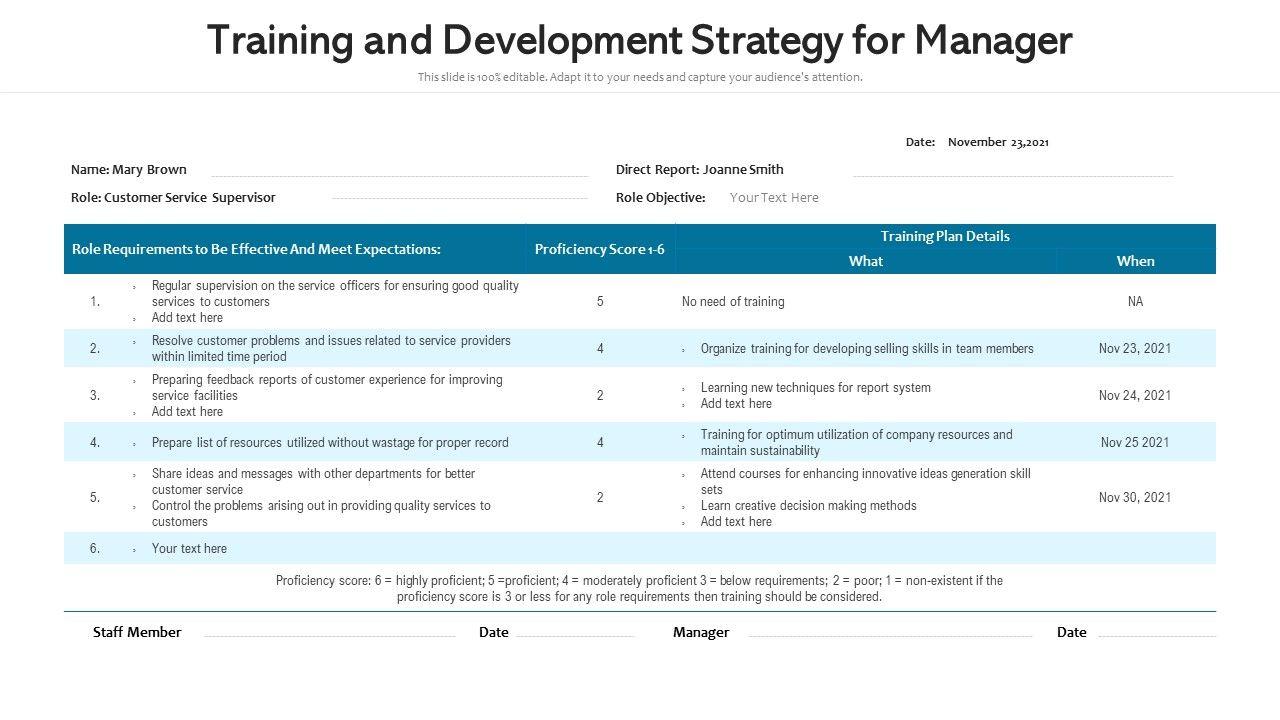Click the 'Name: Mary Brown' field
The width and height of the screenshot is (1280, 720).
[x=129, y=170]
